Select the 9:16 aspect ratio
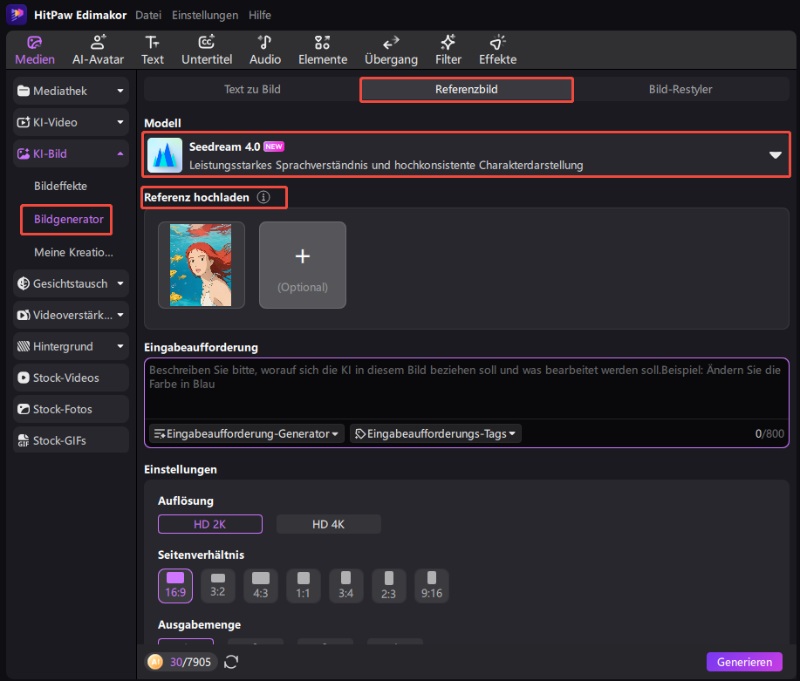The height and width of the screenshot is (681, 800). tap(431, 585)
